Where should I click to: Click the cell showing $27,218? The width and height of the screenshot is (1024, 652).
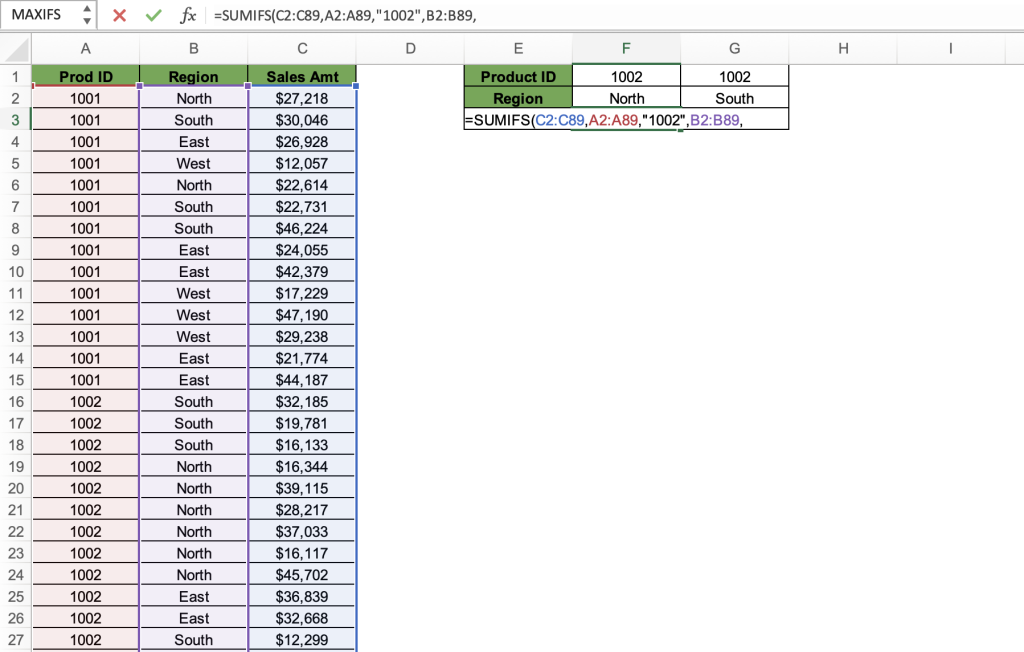(302, 98)
